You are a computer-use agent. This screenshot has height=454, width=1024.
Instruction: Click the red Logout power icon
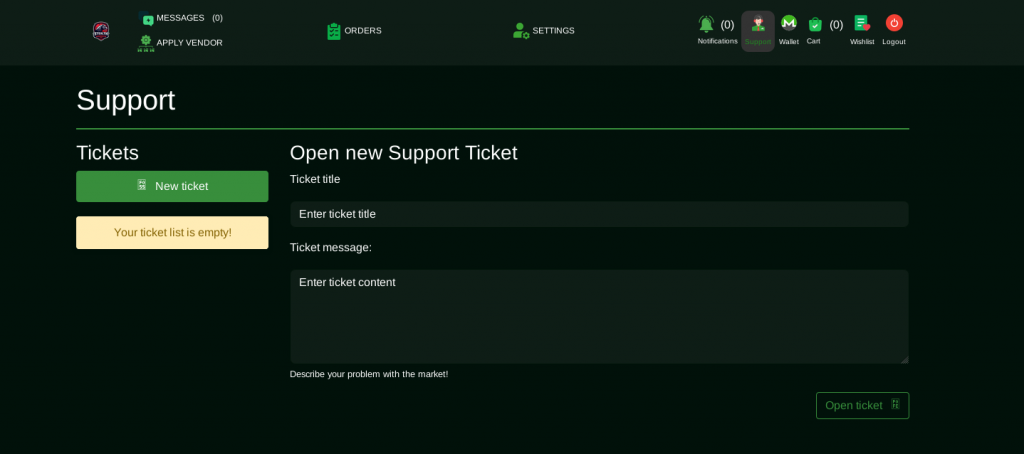click(x=894, y=23)
